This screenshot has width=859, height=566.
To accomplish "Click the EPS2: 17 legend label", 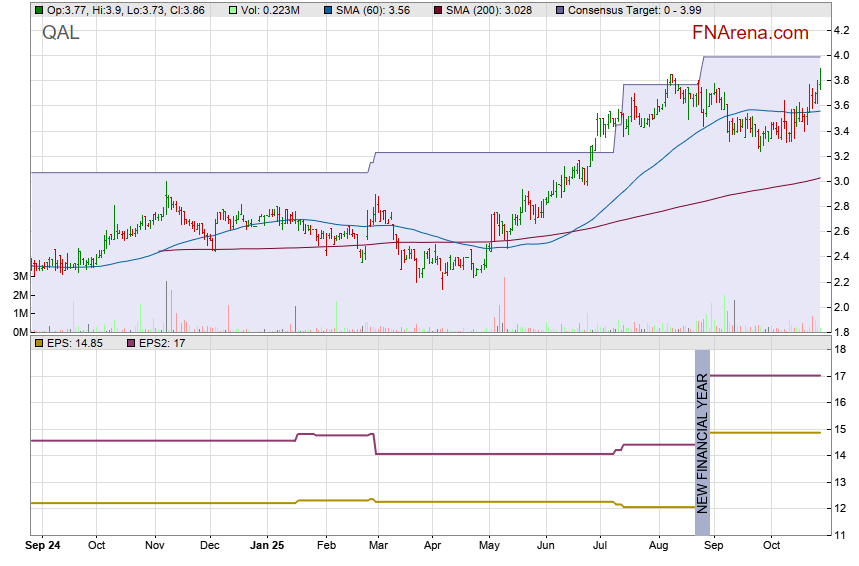I will pyautogui.click(x=162, y=343).
